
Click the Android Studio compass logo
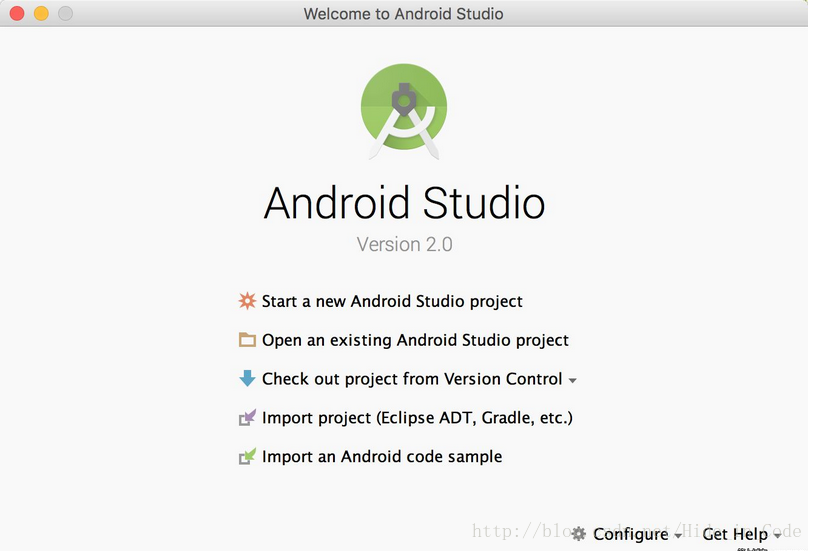[404, 111]
